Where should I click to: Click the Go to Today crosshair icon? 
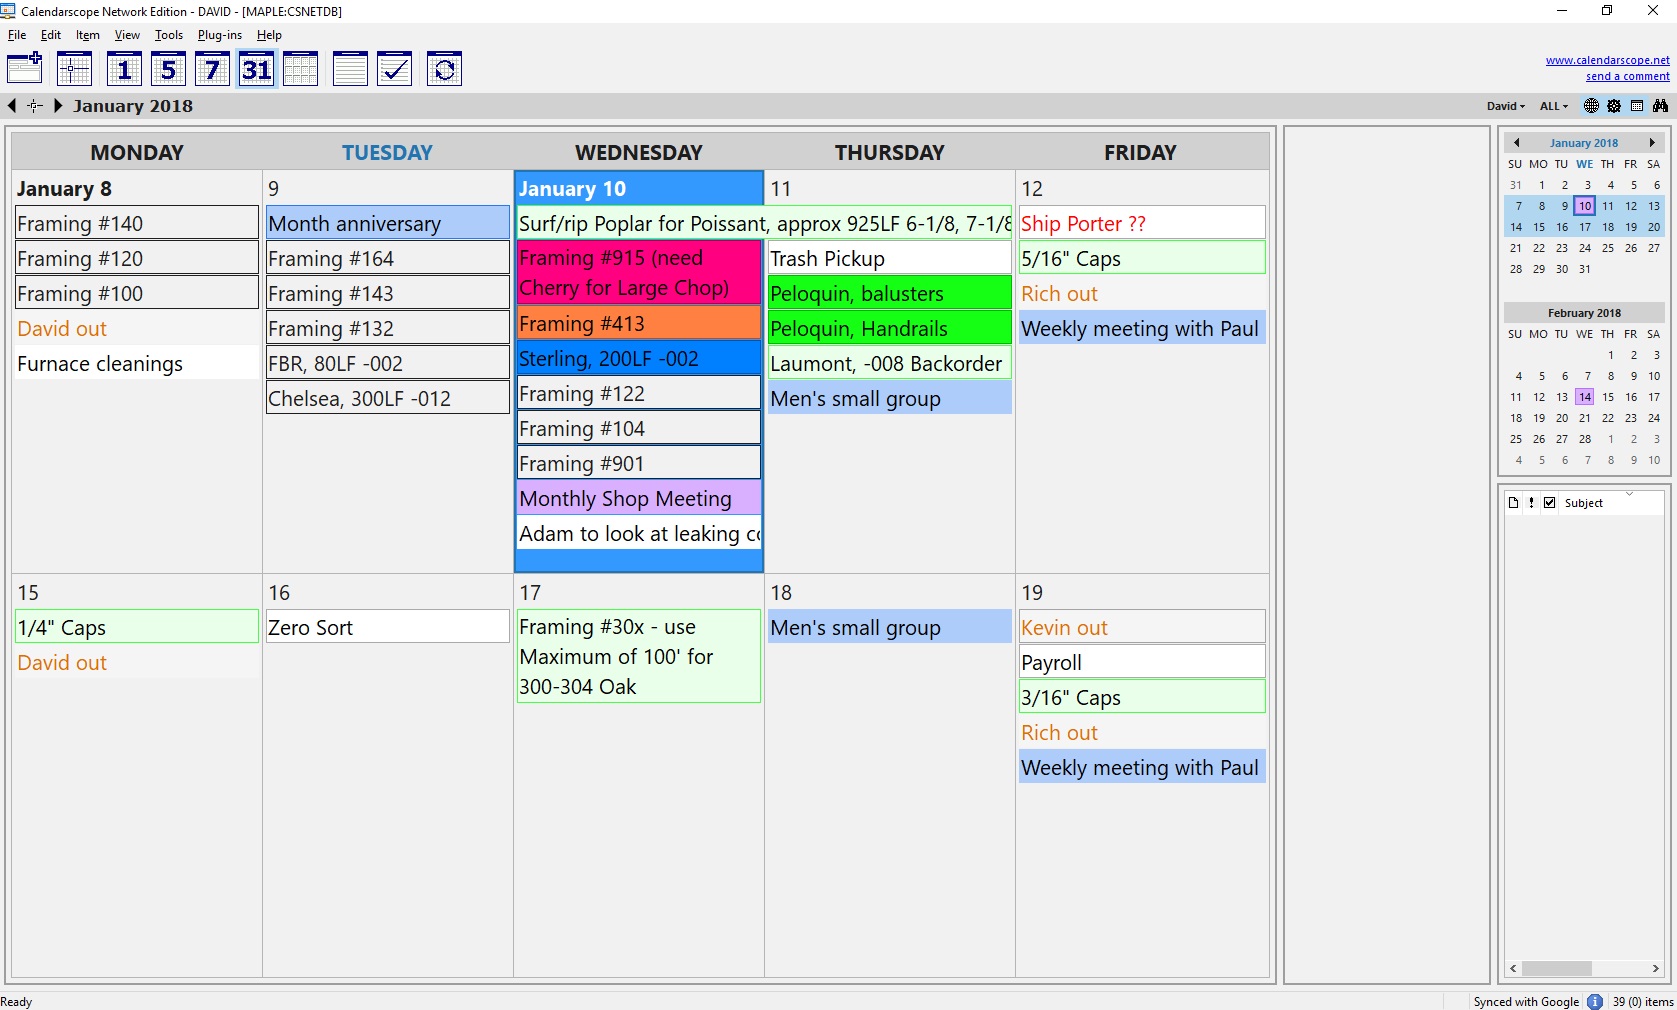click(x=74, y=68)
